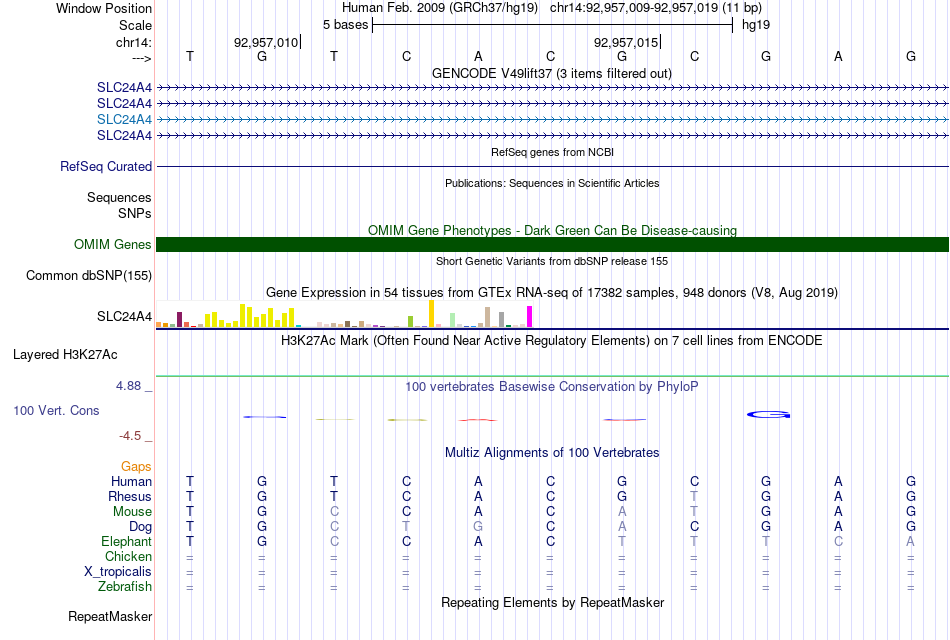Screen dimensions: 950x640
Task: Click the Human alignment row label
Action: 131,482
